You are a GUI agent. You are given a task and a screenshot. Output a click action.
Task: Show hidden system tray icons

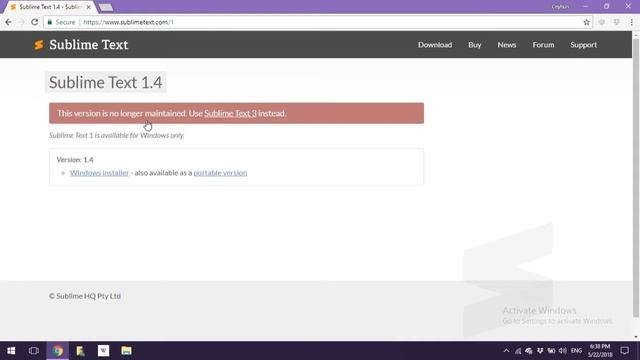click(x=506, y=351)
